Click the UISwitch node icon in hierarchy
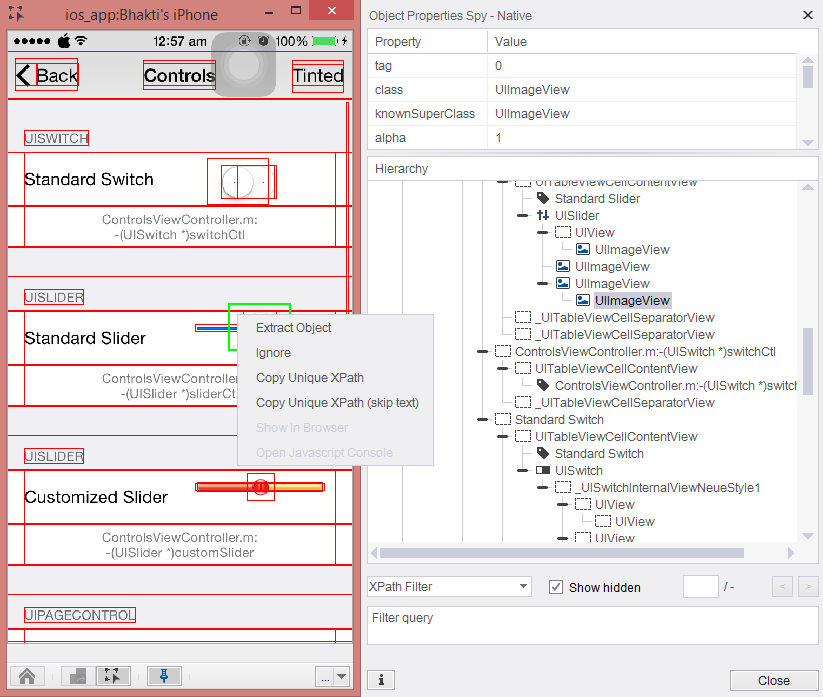This screenshot has width=823, height=697. click(x=543, y=471)
